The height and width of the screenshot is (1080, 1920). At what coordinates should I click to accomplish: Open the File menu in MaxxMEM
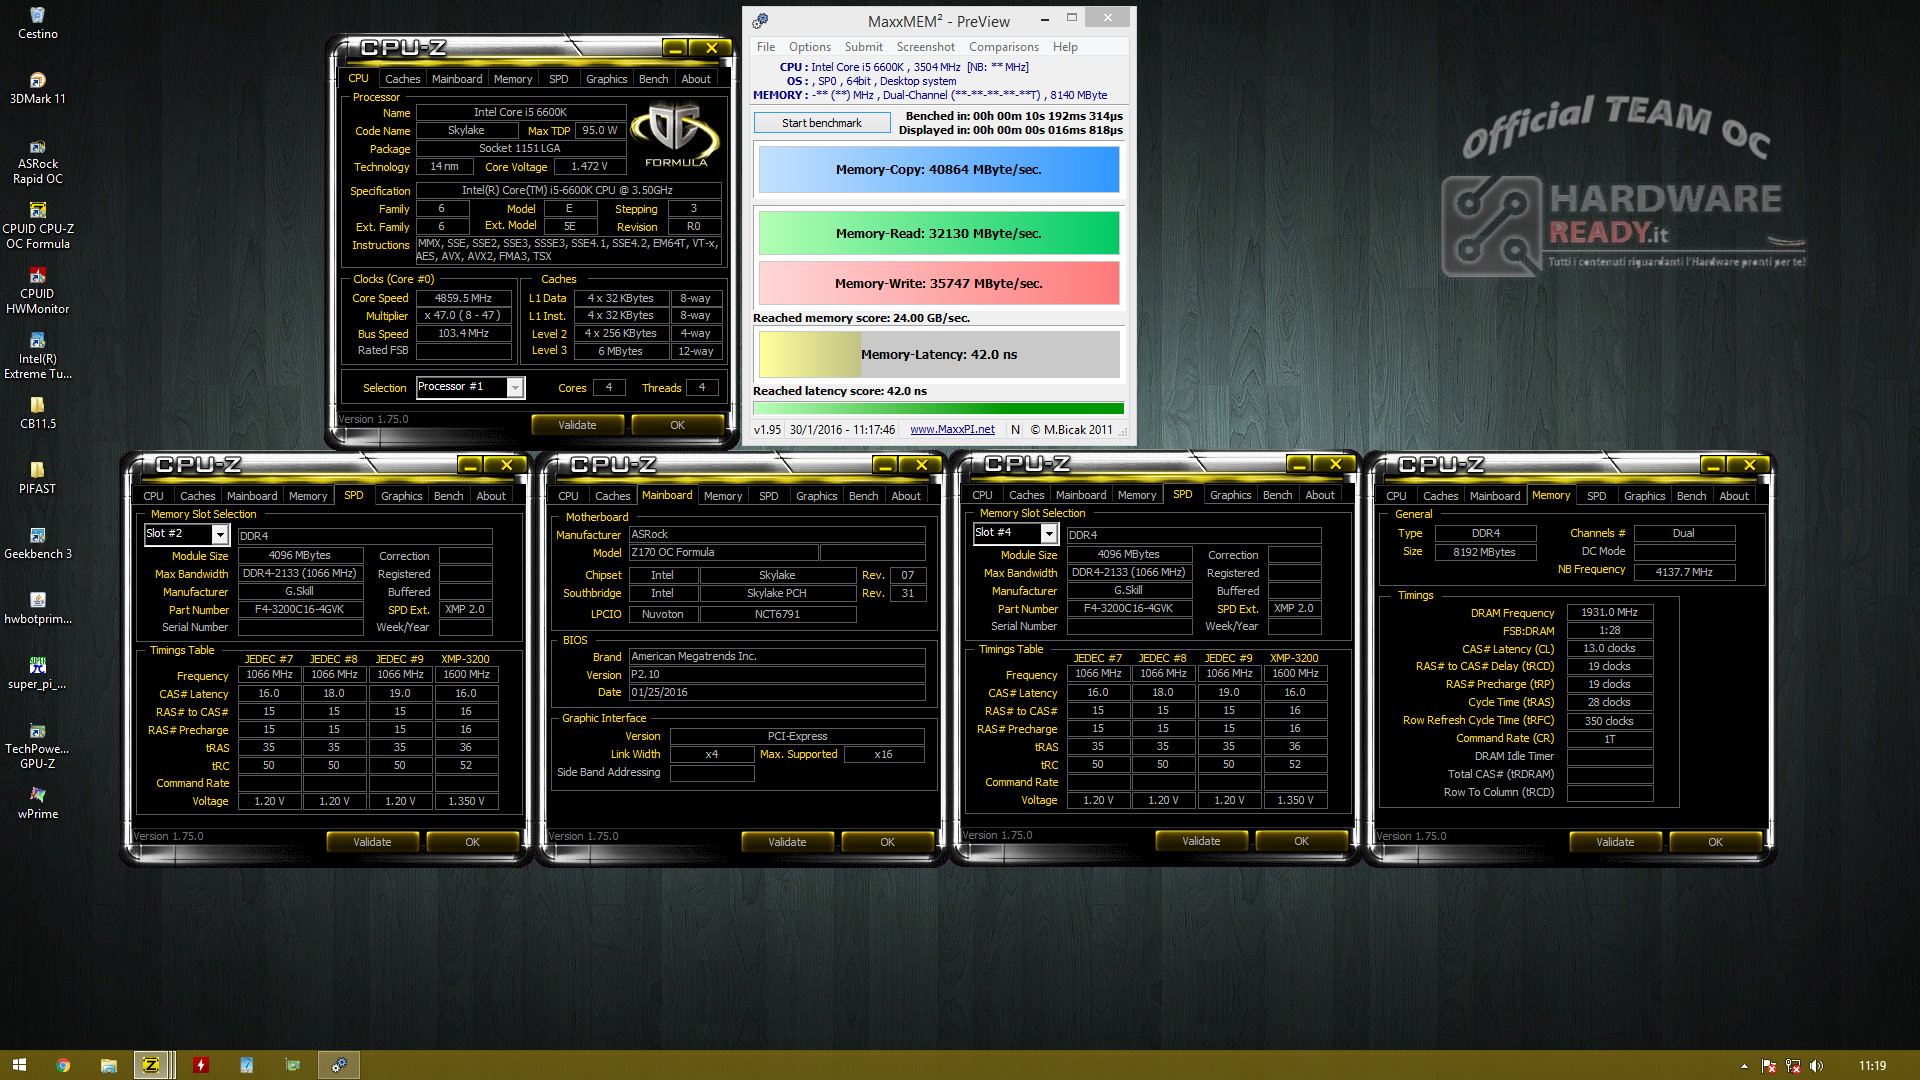coord(766,47)
